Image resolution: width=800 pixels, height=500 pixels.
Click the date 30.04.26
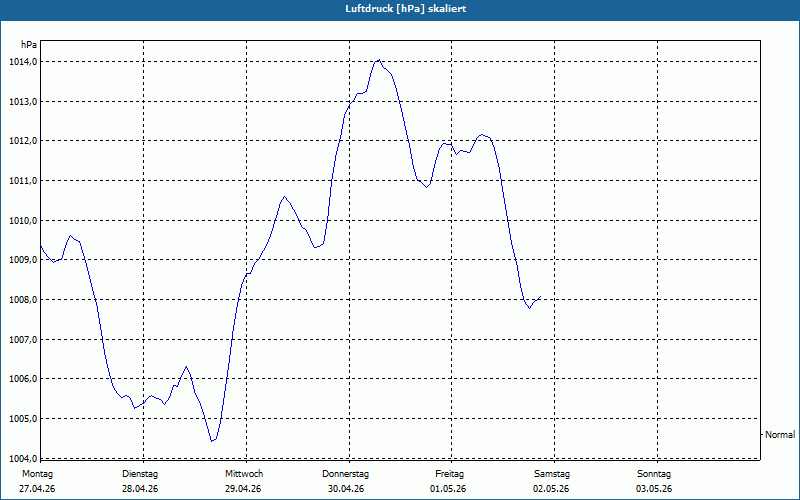(346, 489)
